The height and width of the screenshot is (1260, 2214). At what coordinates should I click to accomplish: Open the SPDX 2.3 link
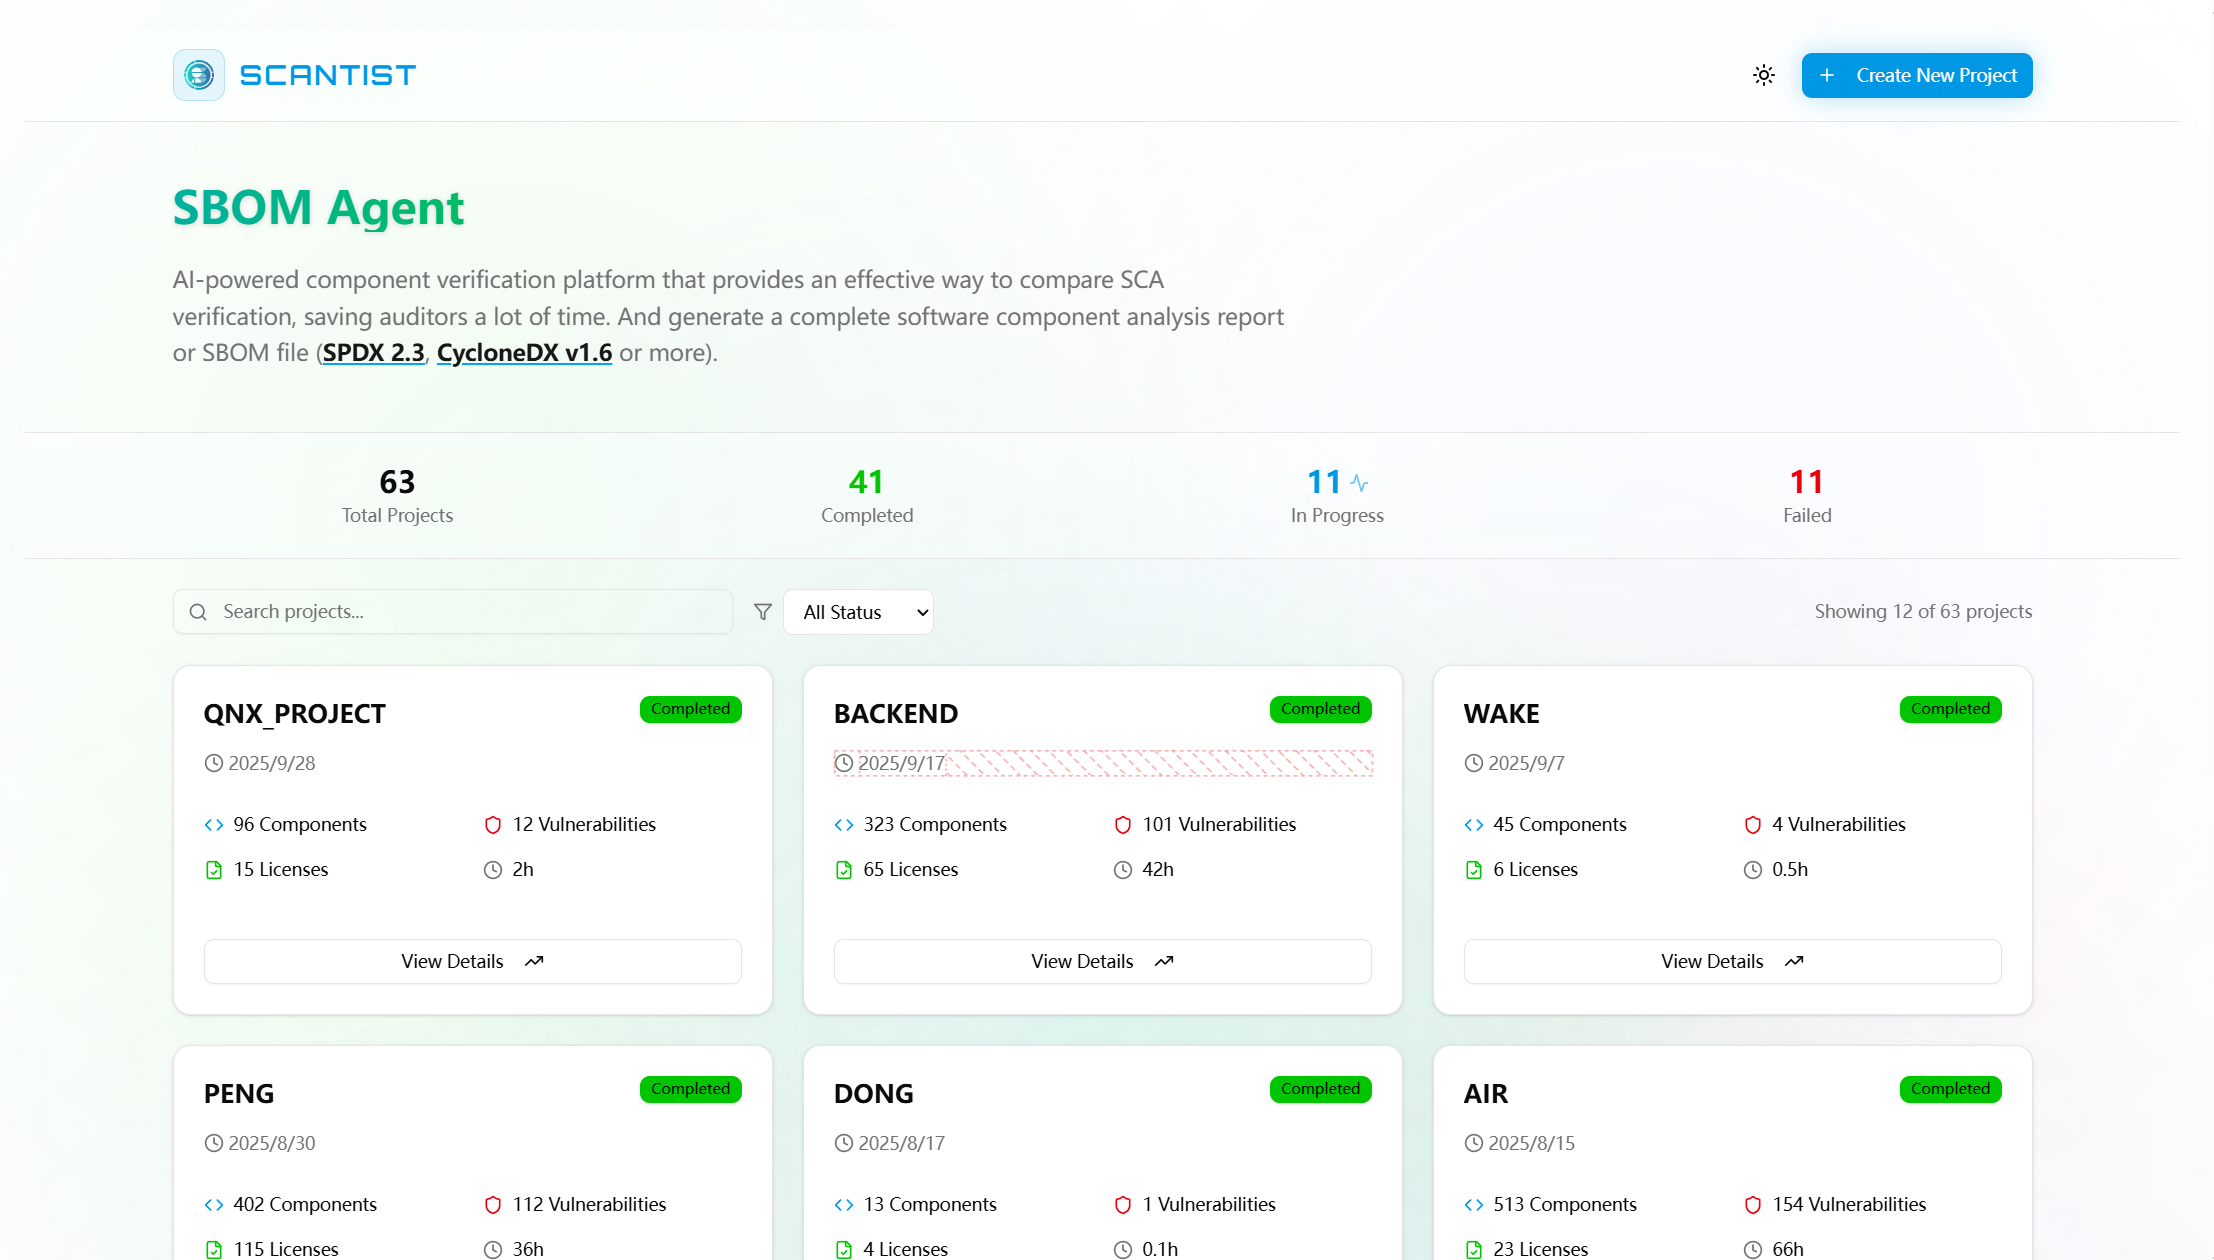[374, 353]
